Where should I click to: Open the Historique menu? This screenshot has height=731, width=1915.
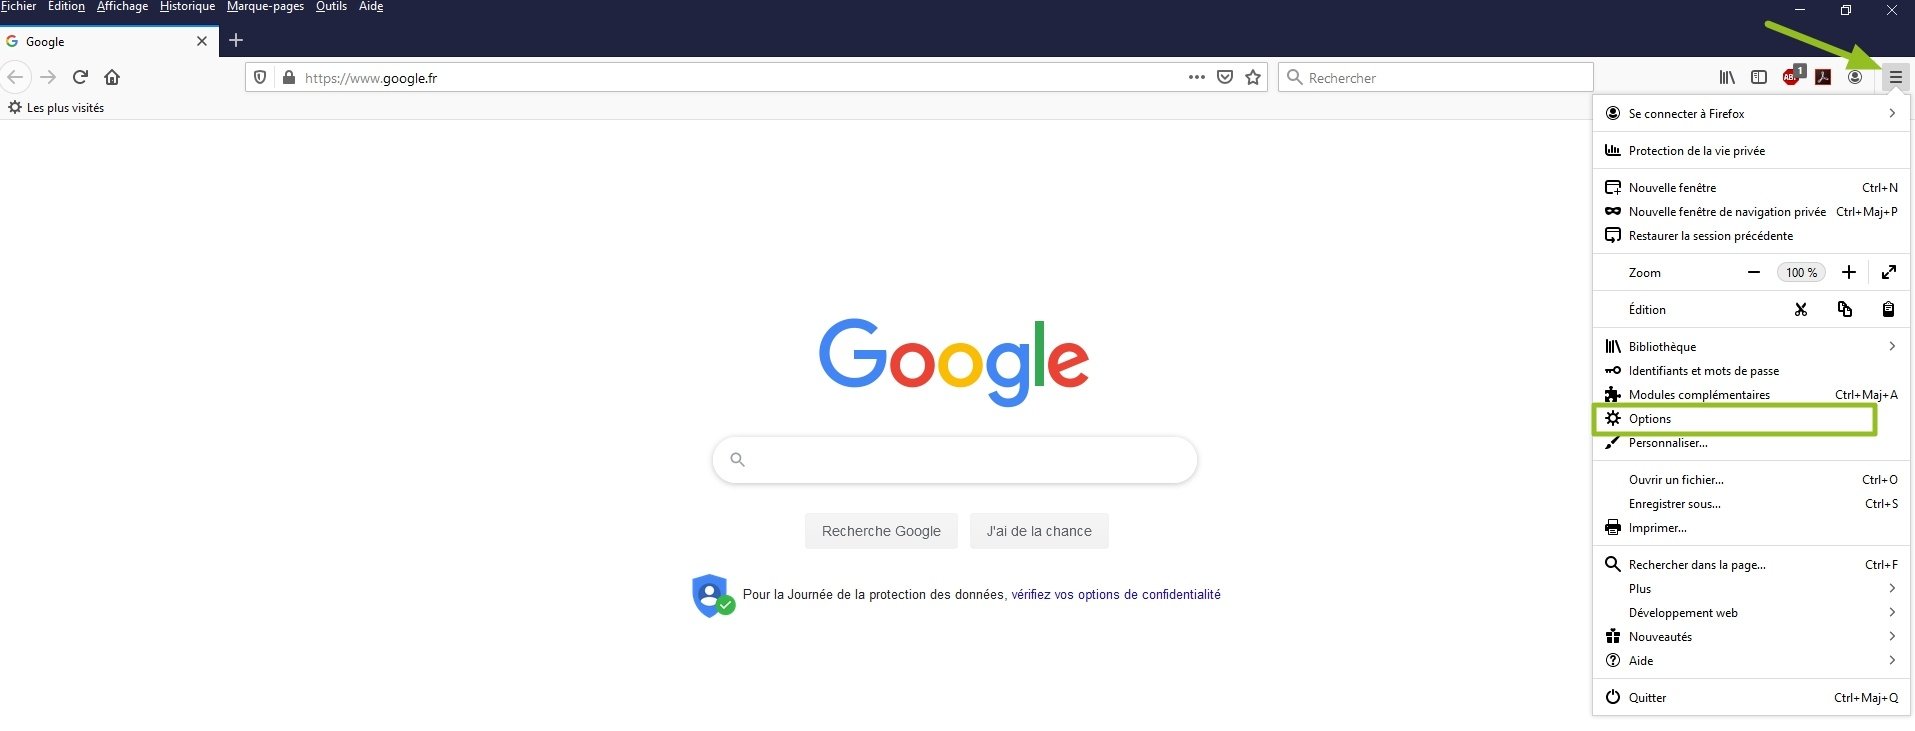[187, 6]
